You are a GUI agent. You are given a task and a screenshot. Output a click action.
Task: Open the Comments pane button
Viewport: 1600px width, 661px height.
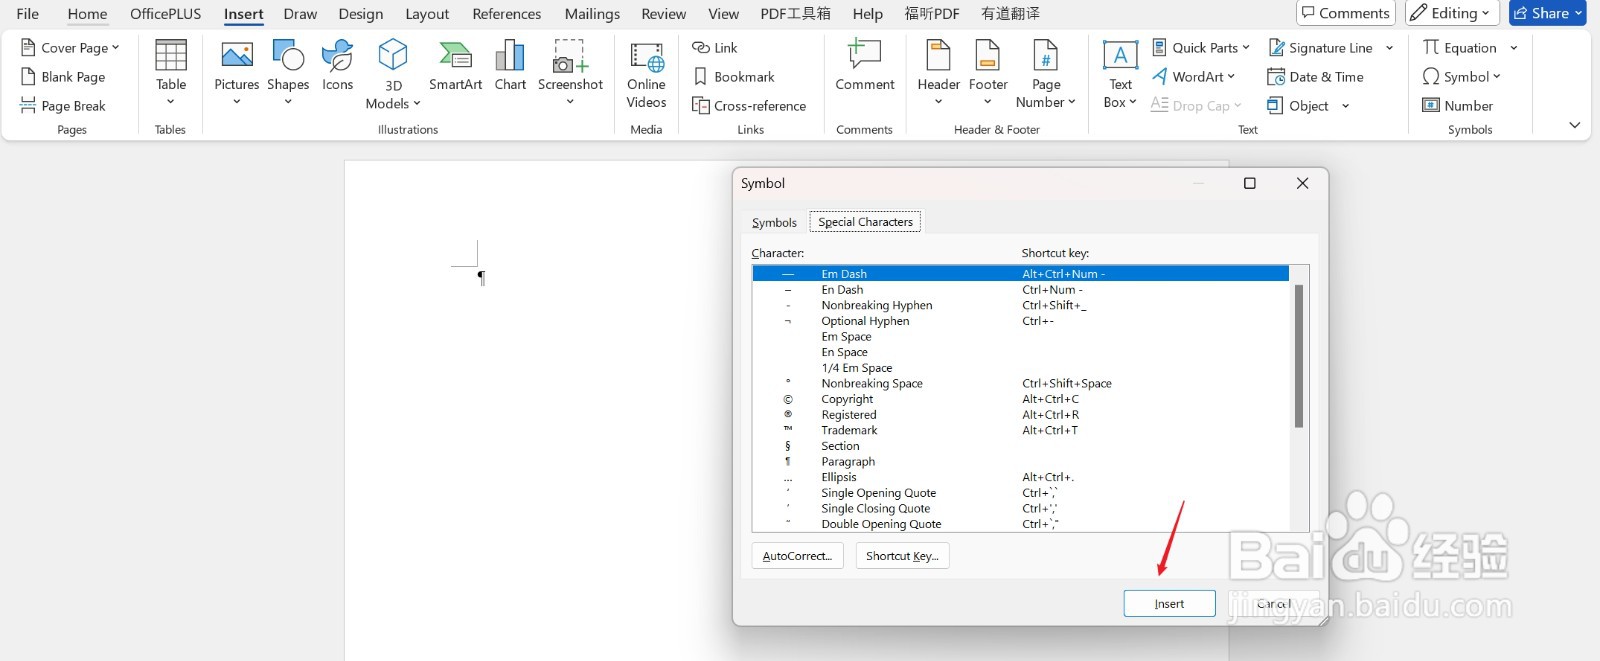[x=1346, y=13]
